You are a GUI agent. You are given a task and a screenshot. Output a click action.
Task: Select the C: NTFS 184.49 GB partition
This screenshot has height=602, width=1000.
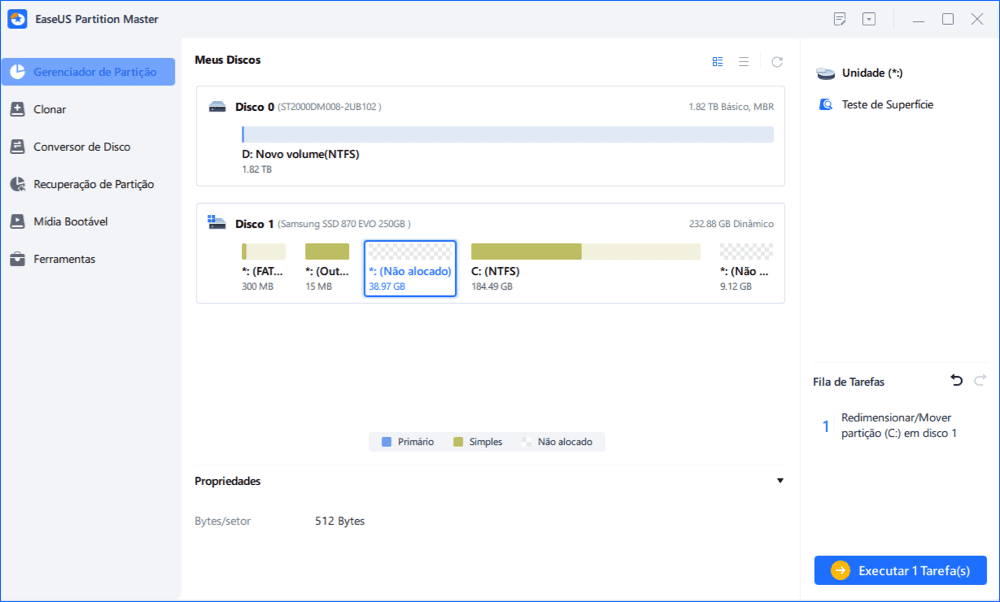point(585,268)
